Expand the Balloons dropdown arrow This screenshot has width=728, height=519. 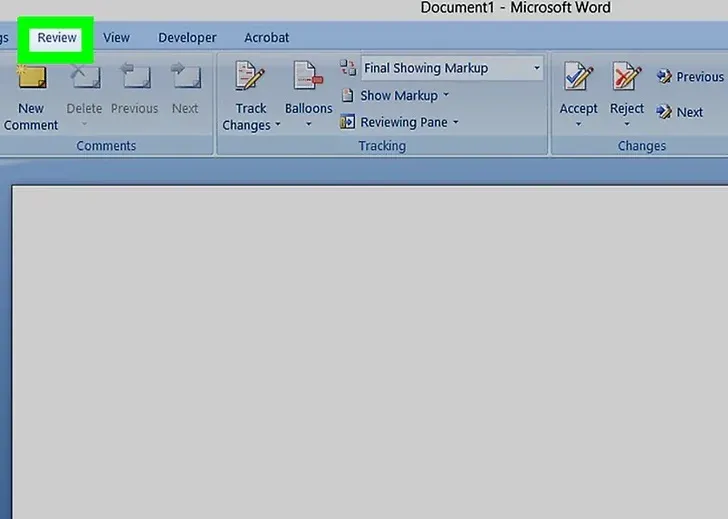pyautogui.click(x=308, y=124)
